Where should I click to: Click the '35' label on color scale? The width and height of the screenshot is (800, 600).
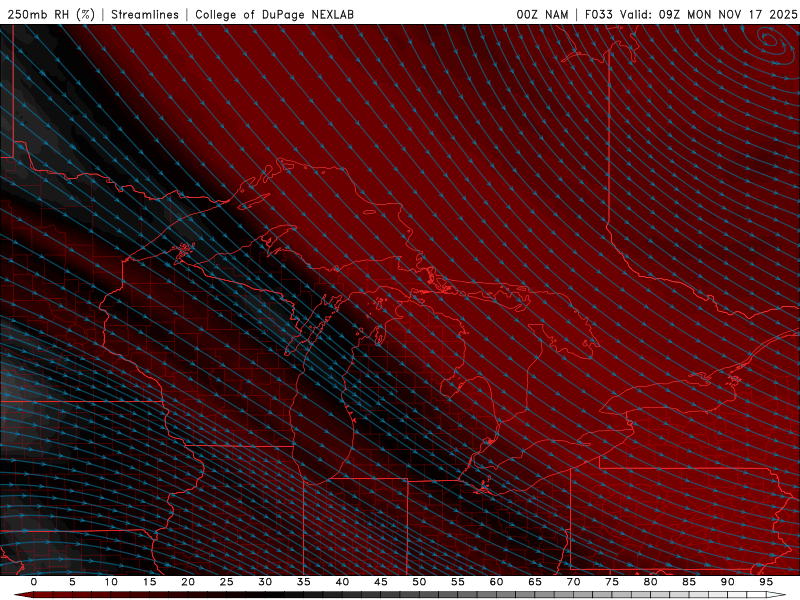pos(304,582)
